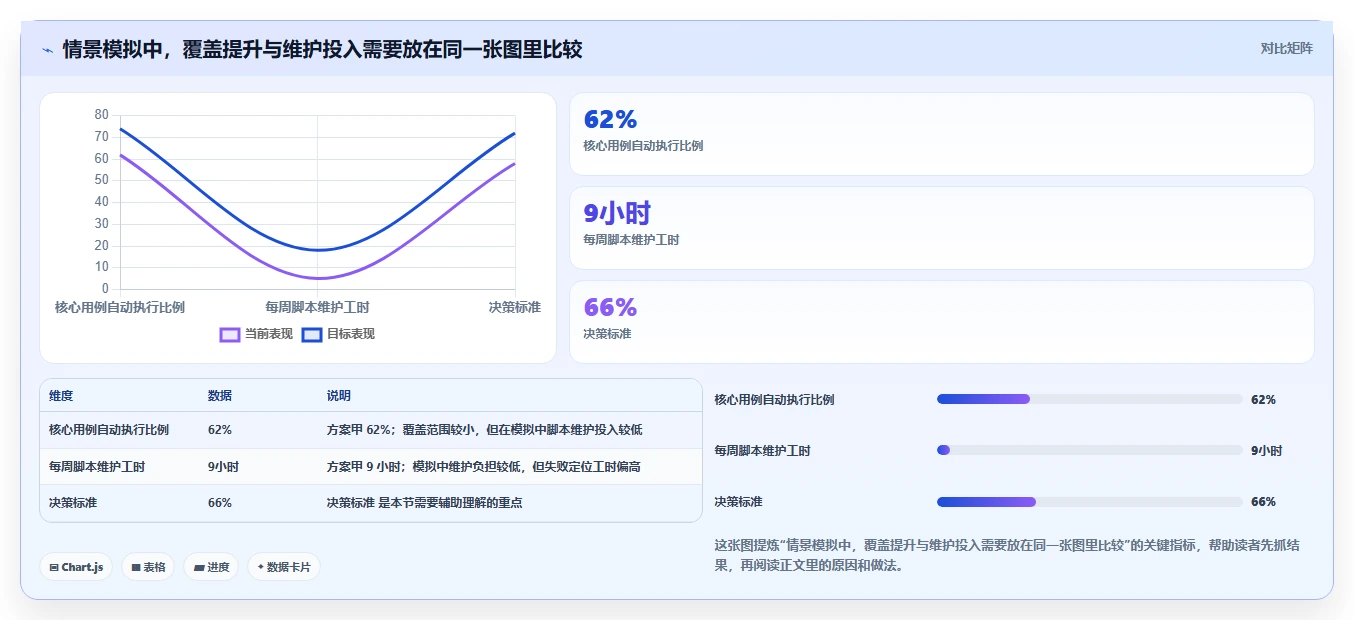Click the summary paragraph starting 这张图提炼

pyautogui.click(x=1007, y=555)
